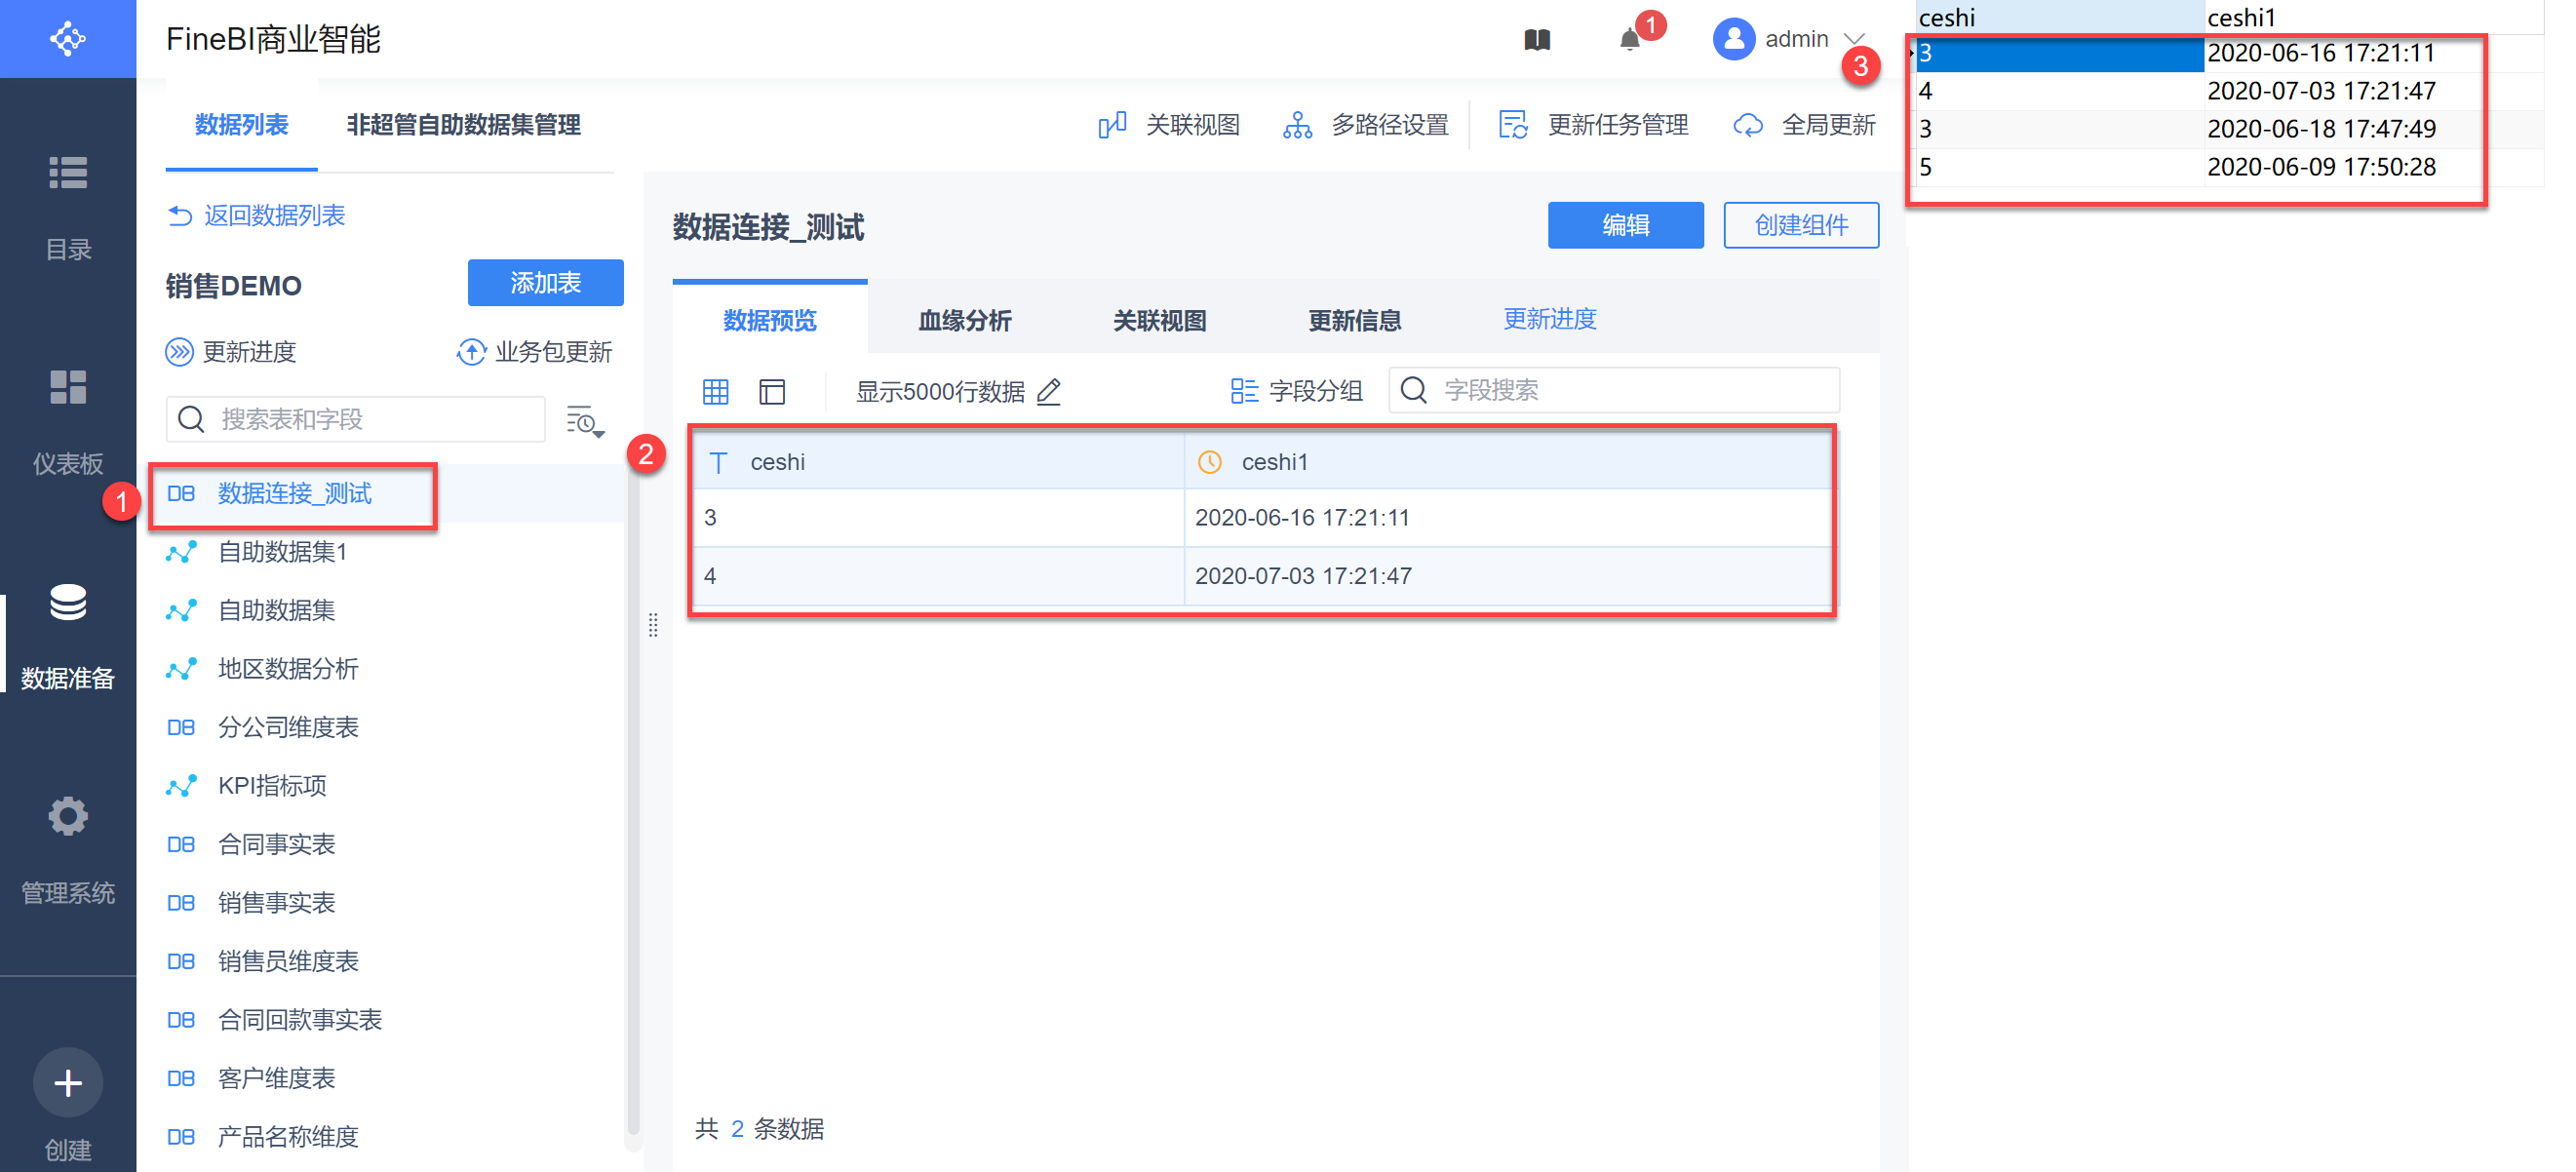Image resolution: width=2576 pixels, height=1172 pixels.
Task: Click the 创建 plus button
Action: (x=68, y=1083)
